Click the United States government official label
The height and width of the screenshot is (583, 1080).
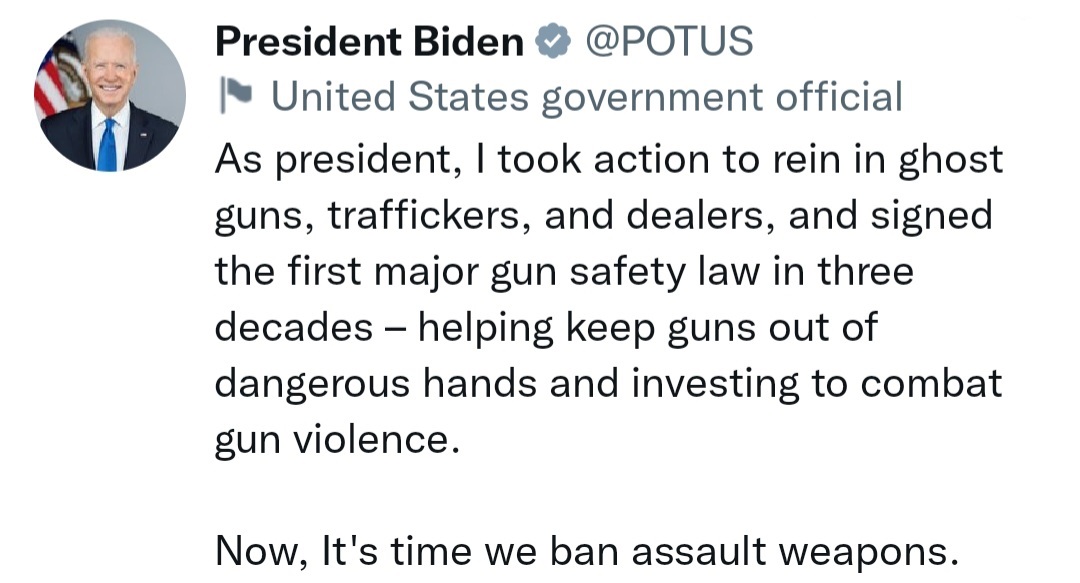point(587,97)
